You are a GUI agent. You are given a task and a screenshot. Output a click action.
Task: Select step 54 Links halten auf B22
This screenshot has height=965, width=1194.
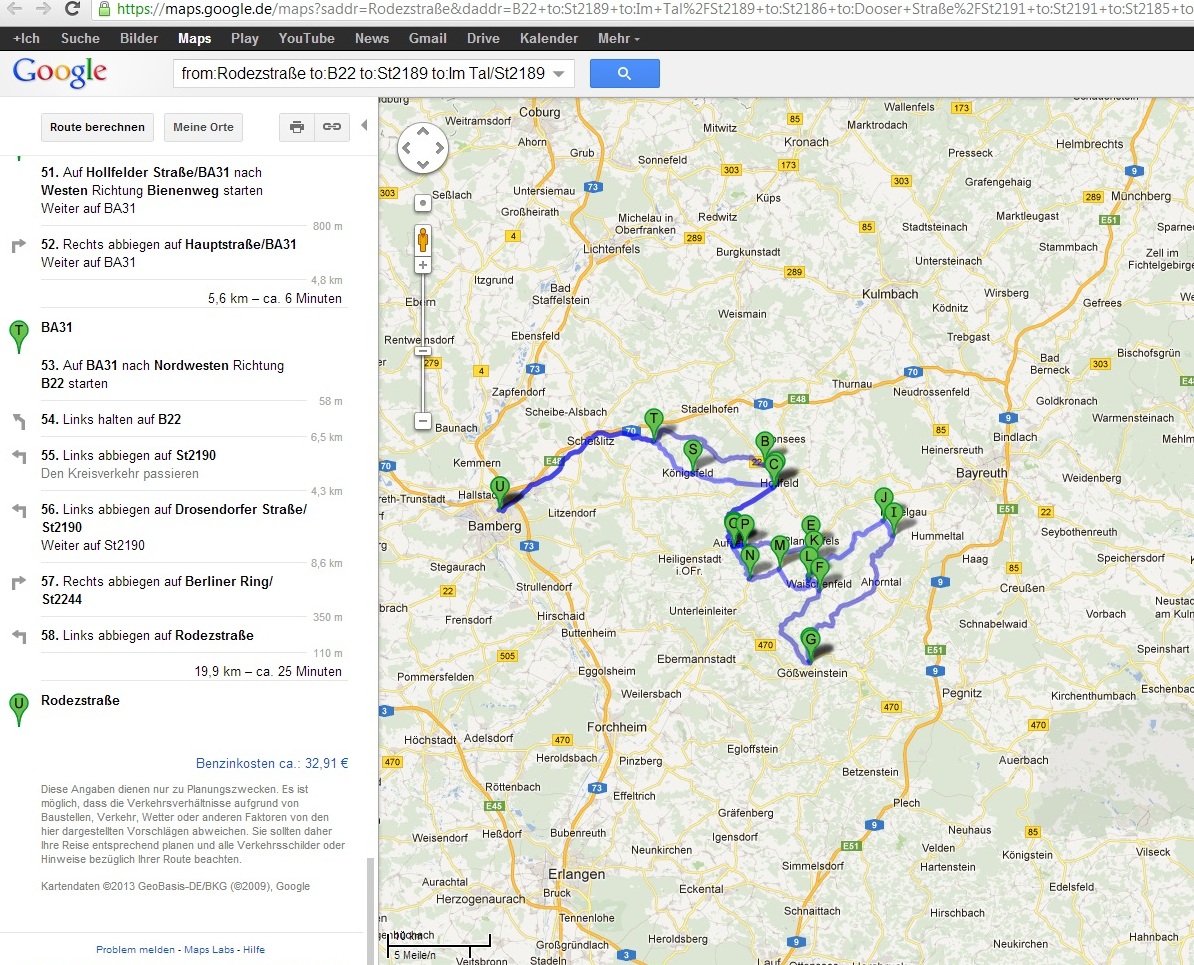coord(111,420)
